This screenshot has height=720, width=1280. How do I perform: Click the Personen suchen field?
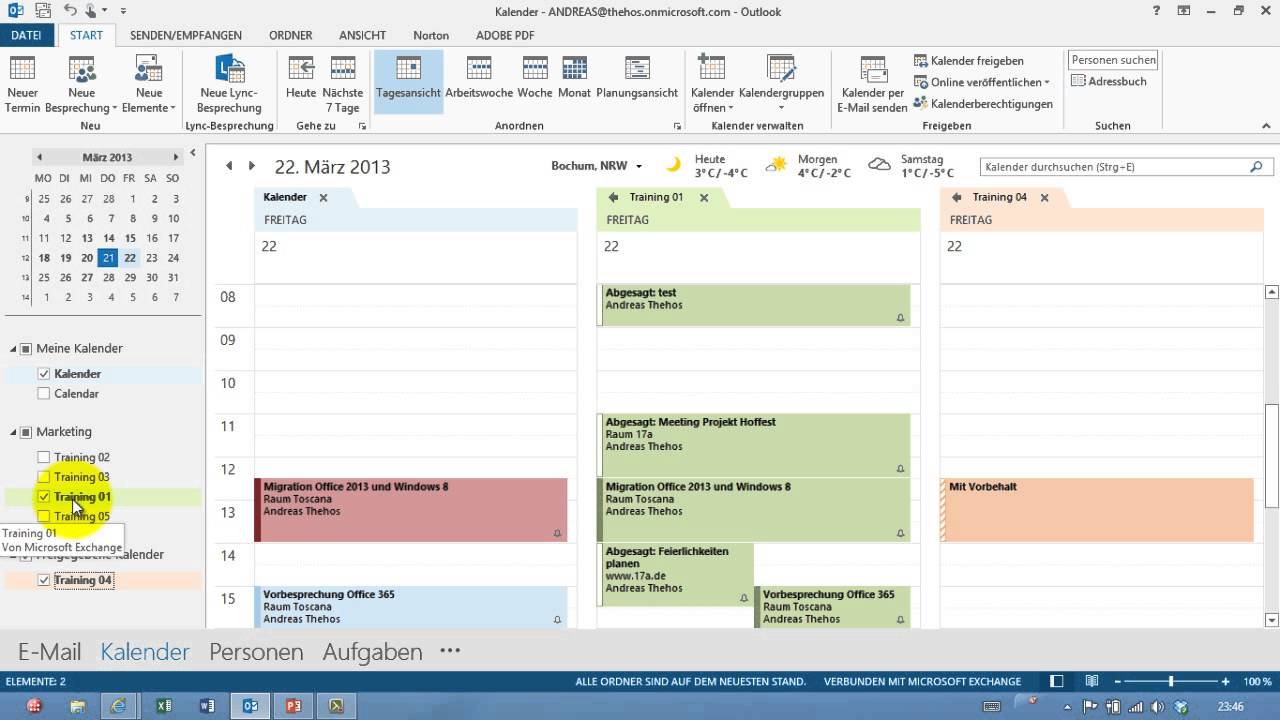coord(1113,60)
